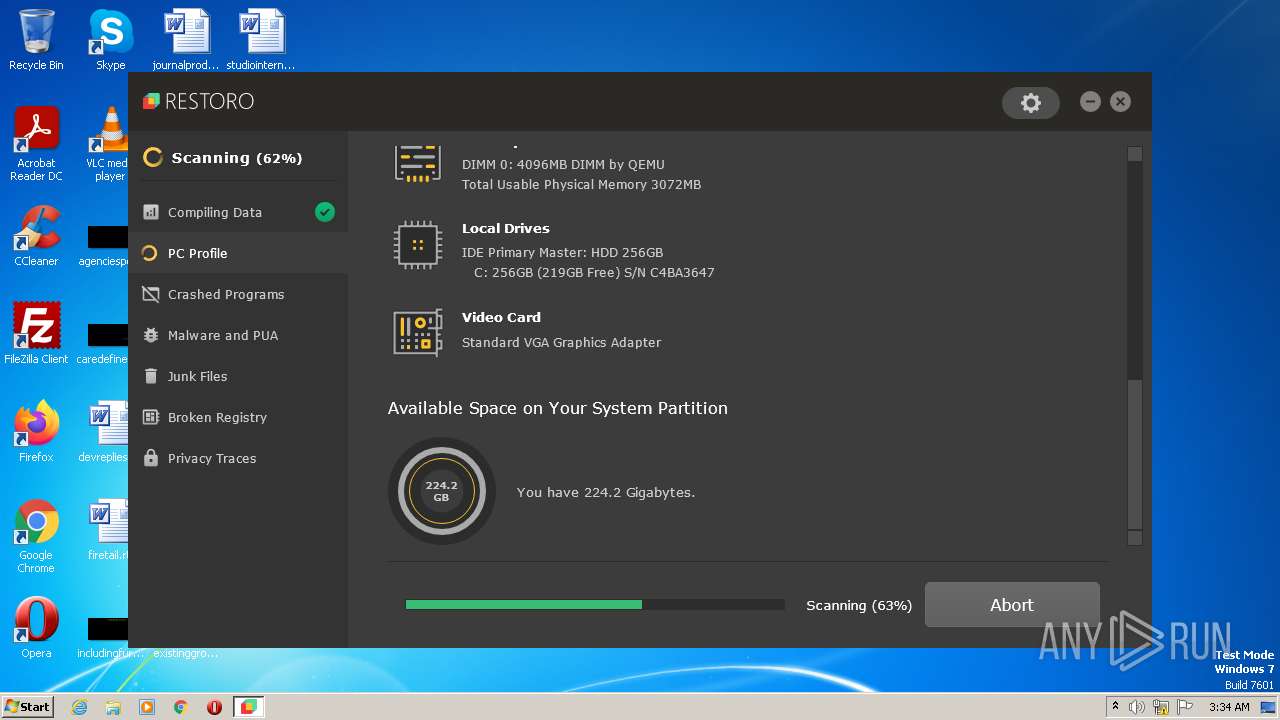Viewport: 1280px width, 720px height.
Task: Open Restoro settings gear
Action: [x=1030, y=102]
